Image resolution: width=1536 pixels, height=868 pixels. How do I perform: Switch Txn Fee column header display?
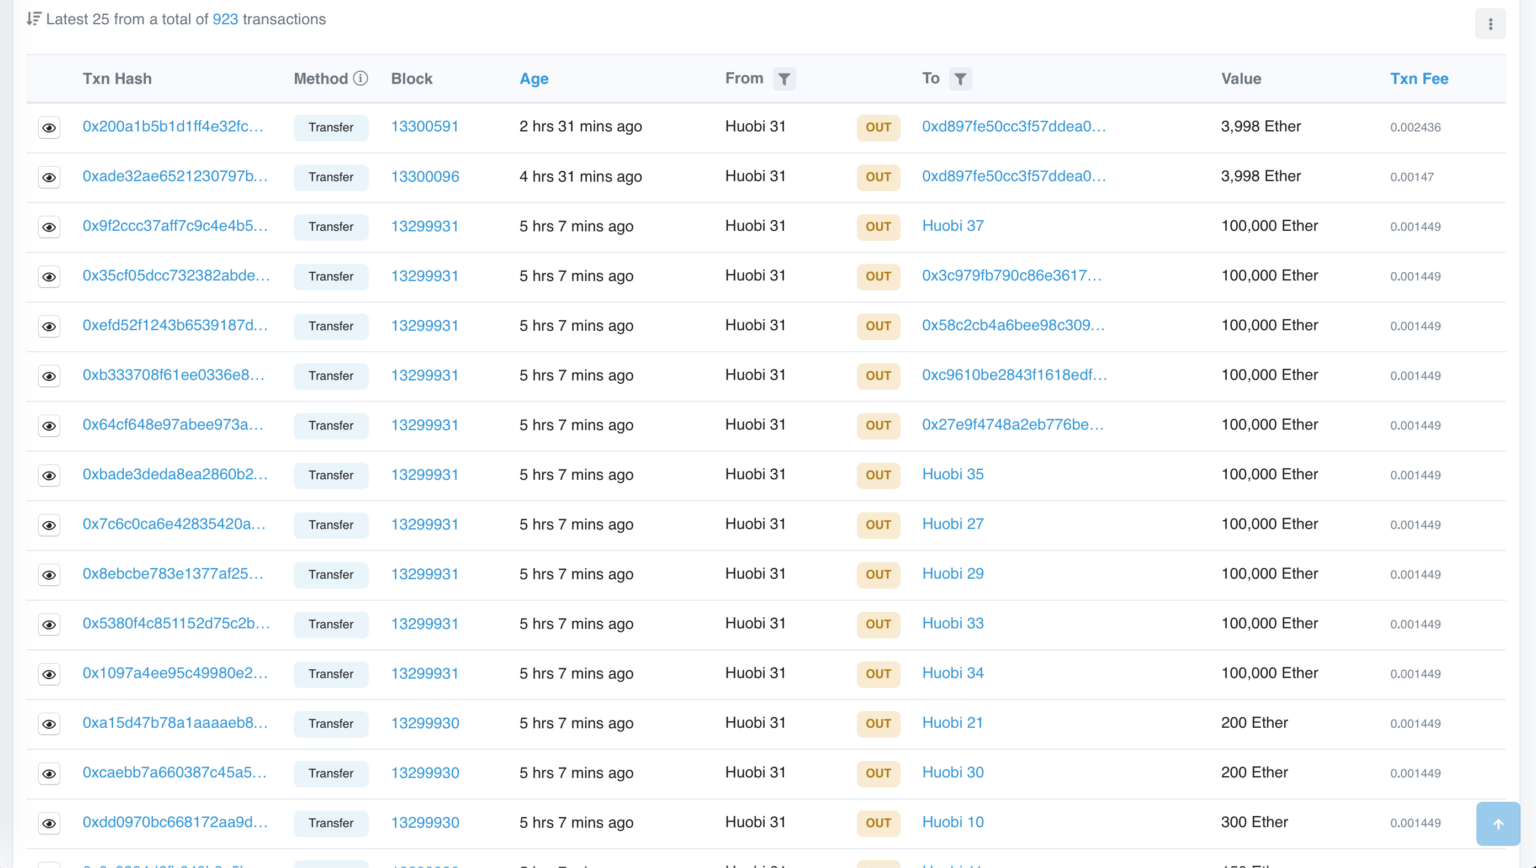1419,79
